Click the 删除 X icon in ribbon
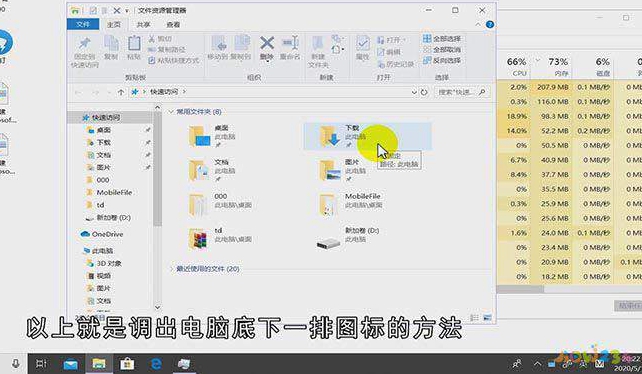 [x=267, y=43]
